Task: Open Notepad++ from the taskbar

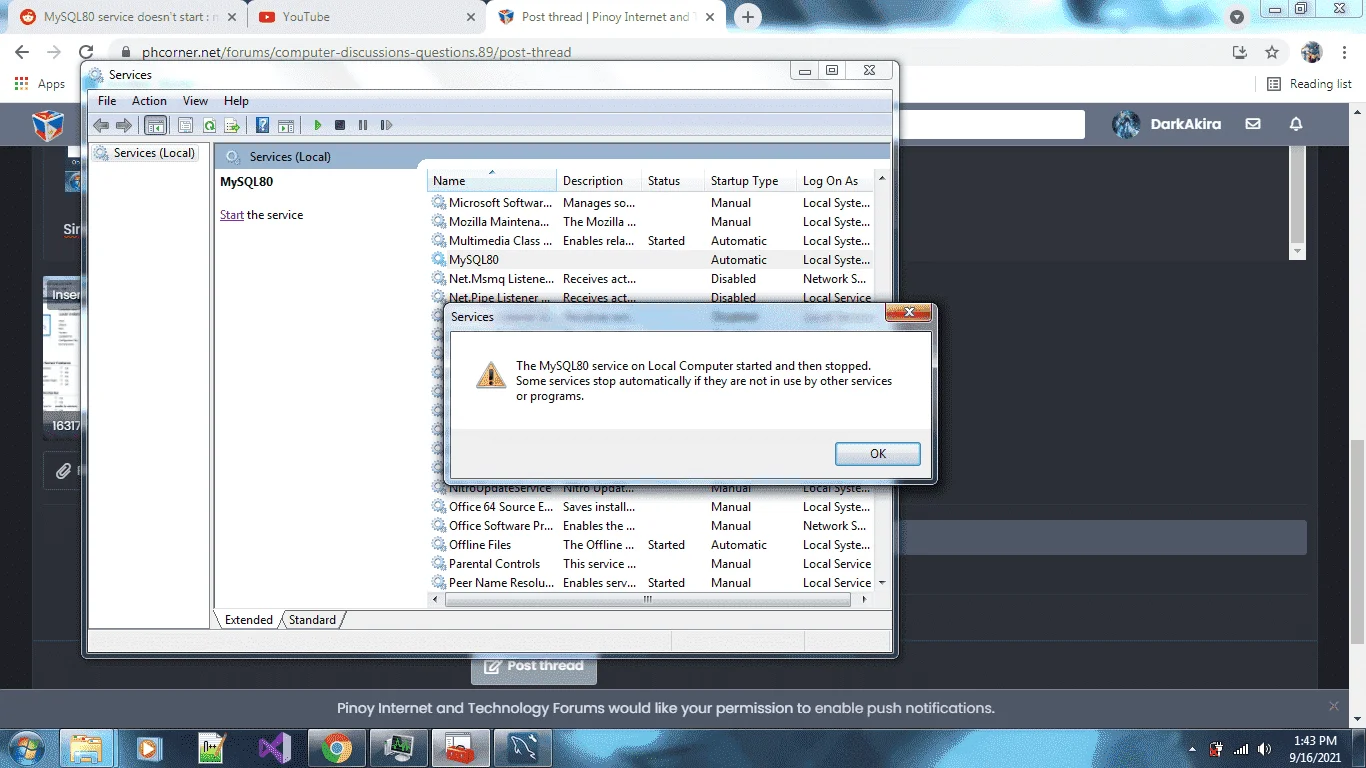Action: tap(212, 748)
